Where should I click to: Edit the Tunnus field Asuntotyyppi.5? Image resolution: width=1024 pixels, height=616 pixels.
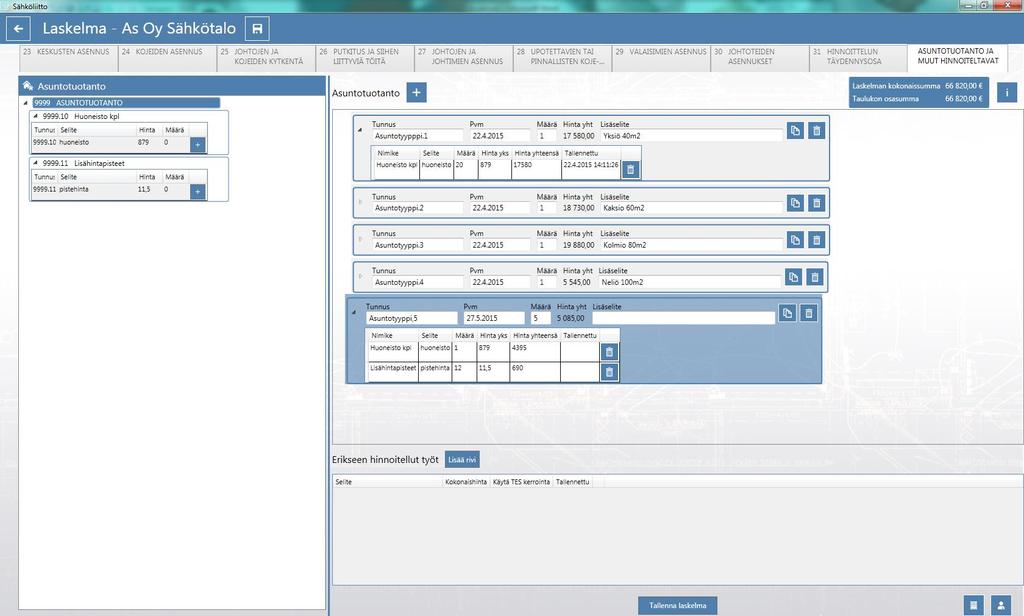[x=411, y=318]
